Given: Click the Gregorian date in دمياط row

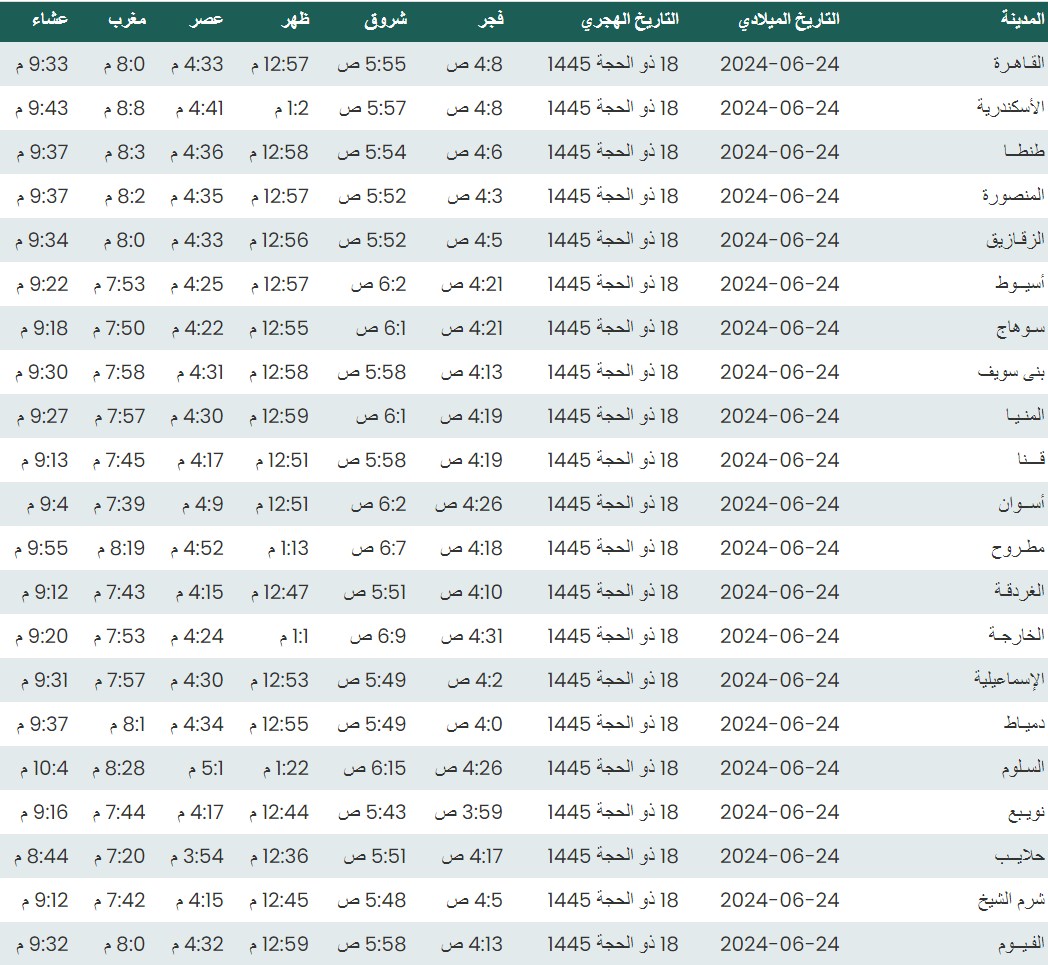Looking at the screenshot, I should pyautogui.click(x=779, y=724).
